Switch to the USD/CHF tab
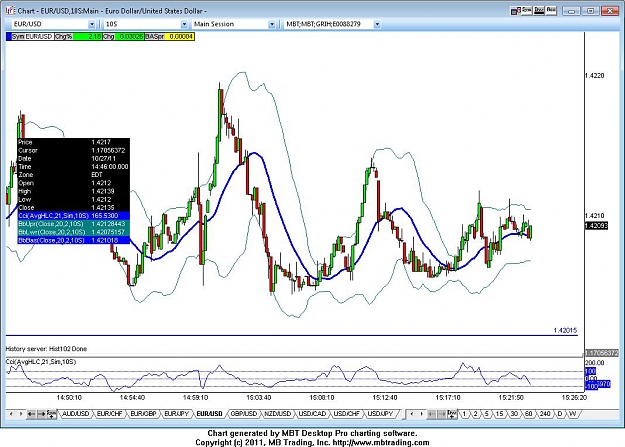 coord(346,414)
